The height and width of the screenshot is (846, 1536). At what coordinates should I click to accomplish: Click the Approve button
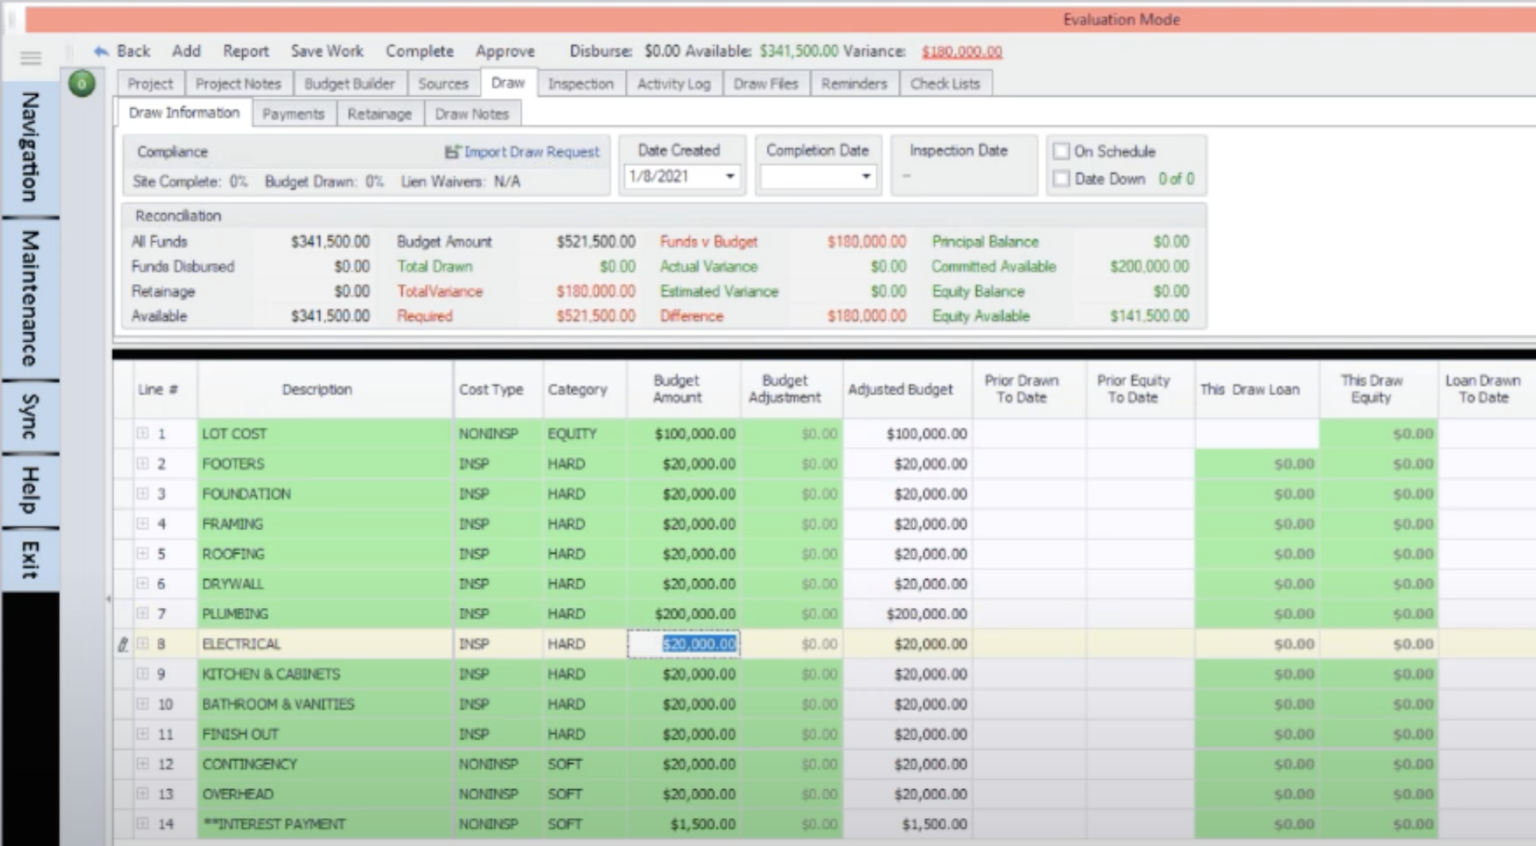pyautogui.click(x=505, y=51)
